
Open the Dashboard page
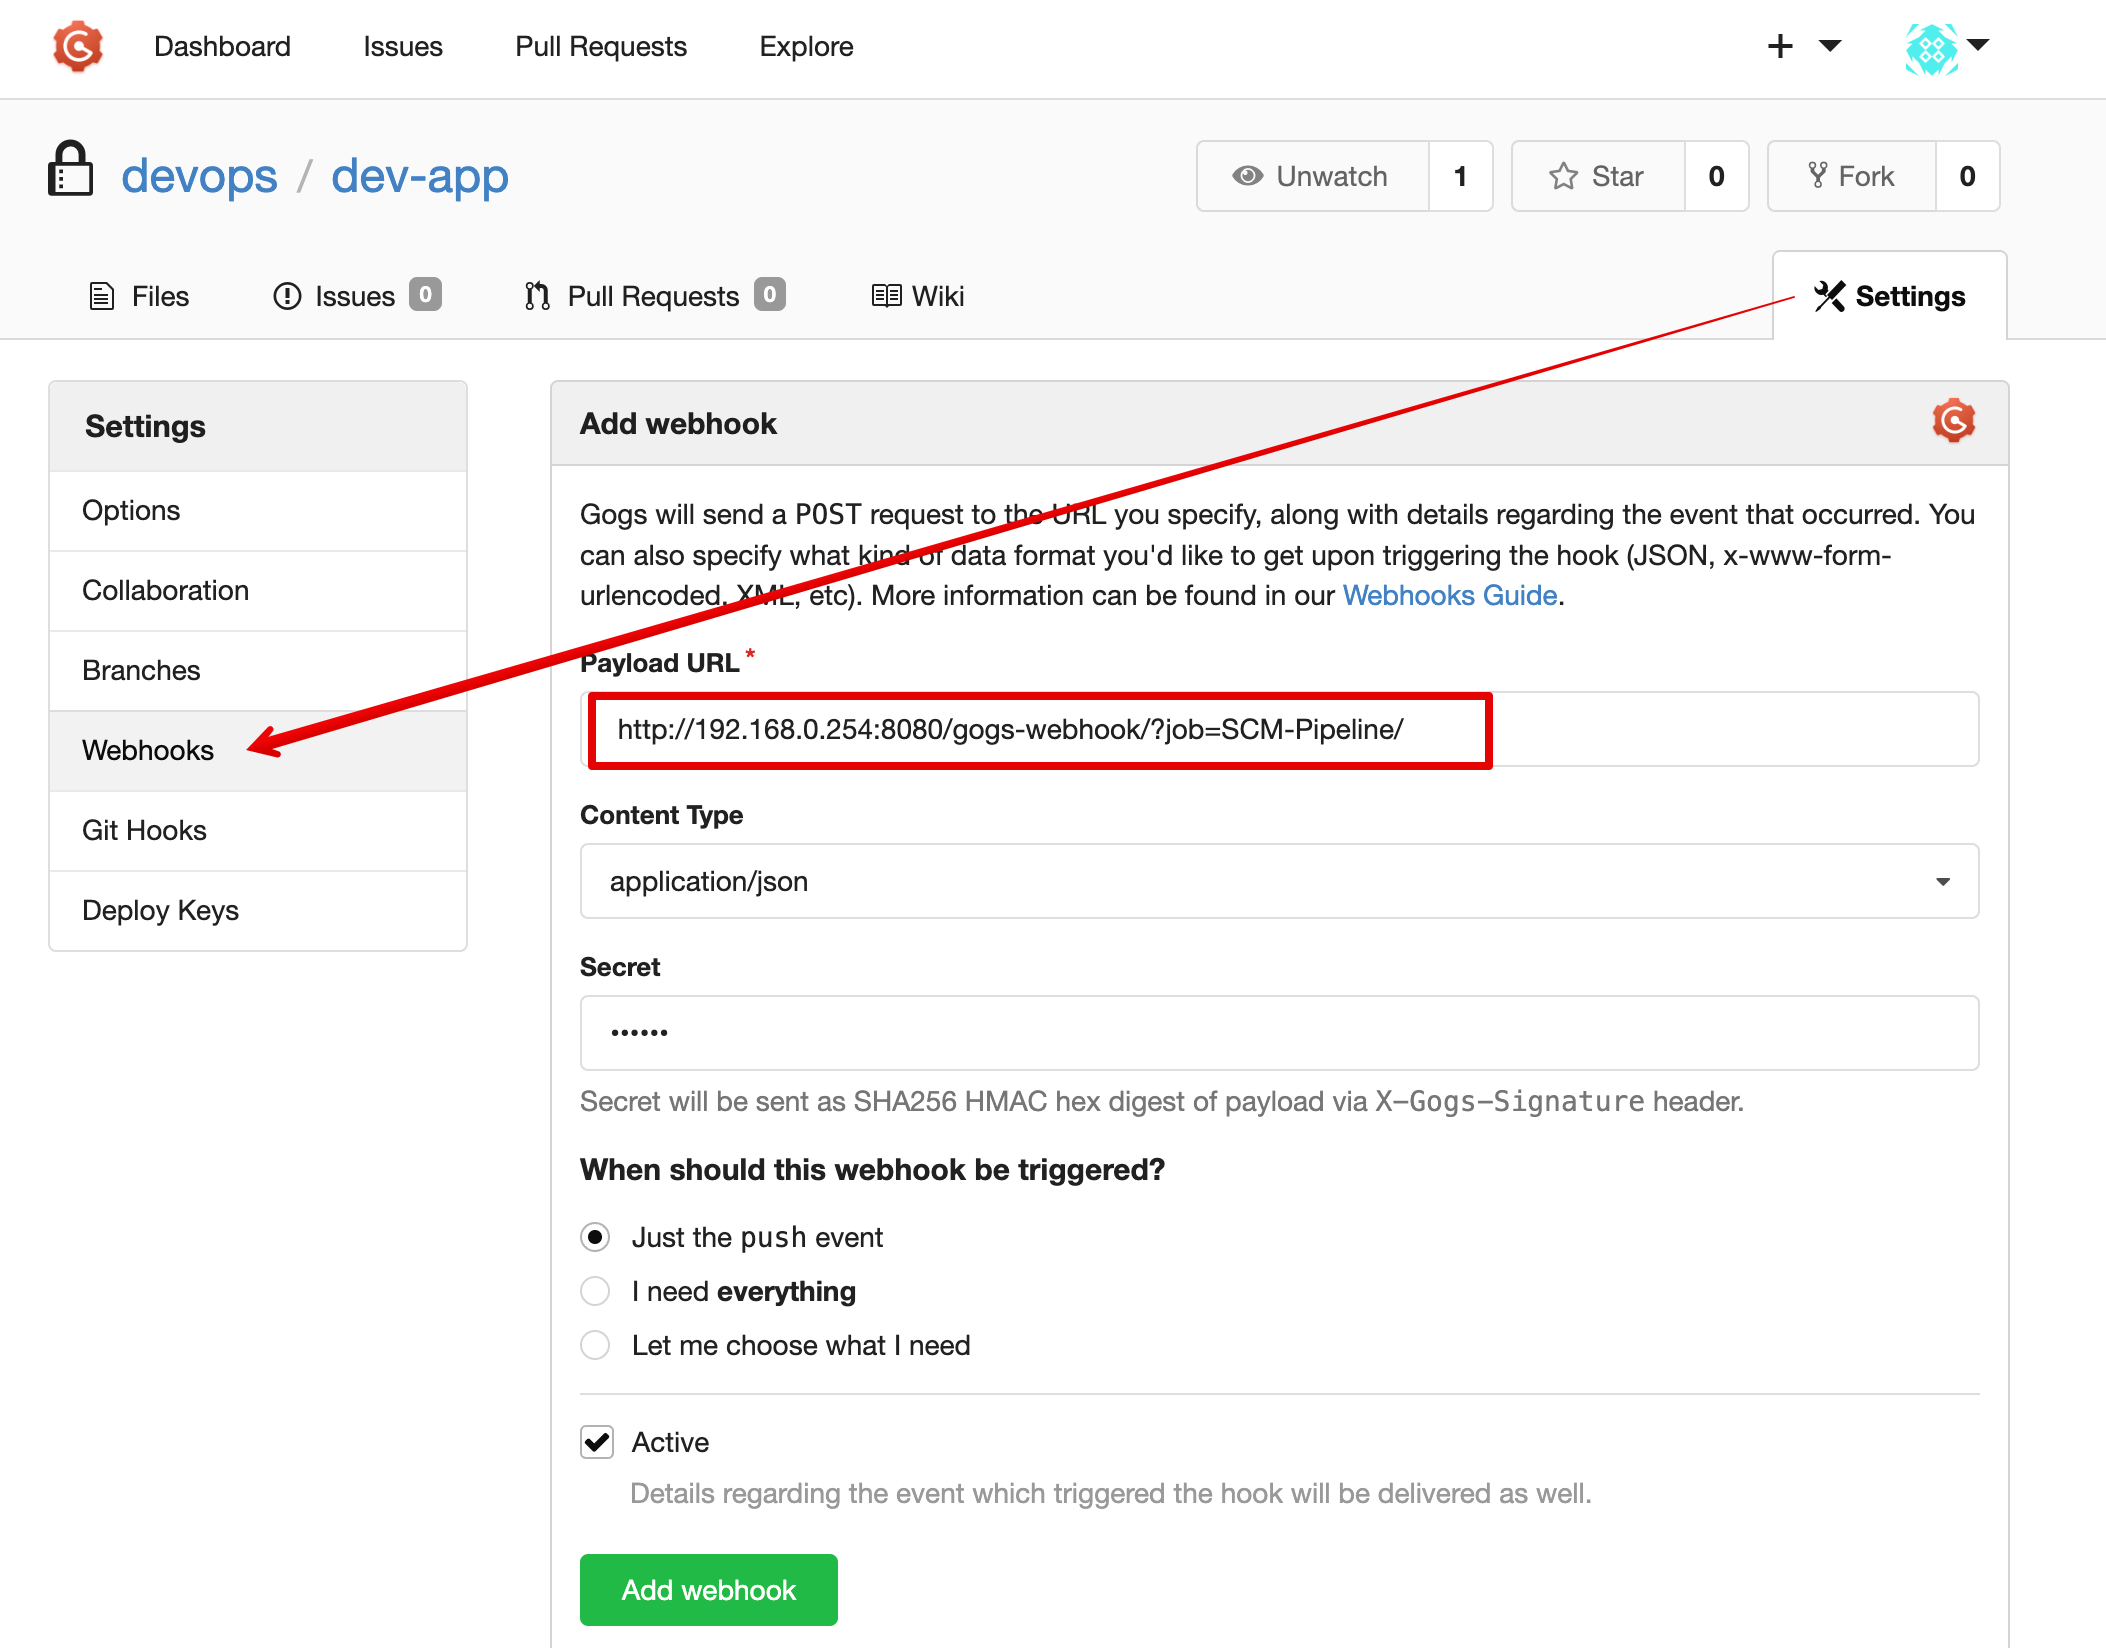point(222,47)
